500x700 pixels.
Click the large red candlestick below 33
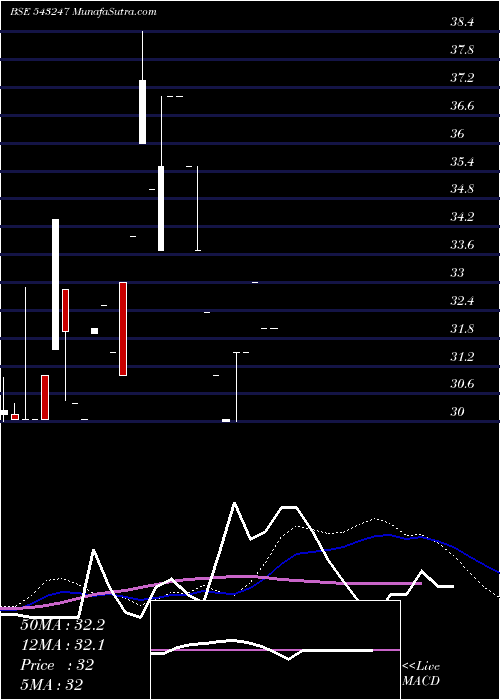(x=123, y=329)
